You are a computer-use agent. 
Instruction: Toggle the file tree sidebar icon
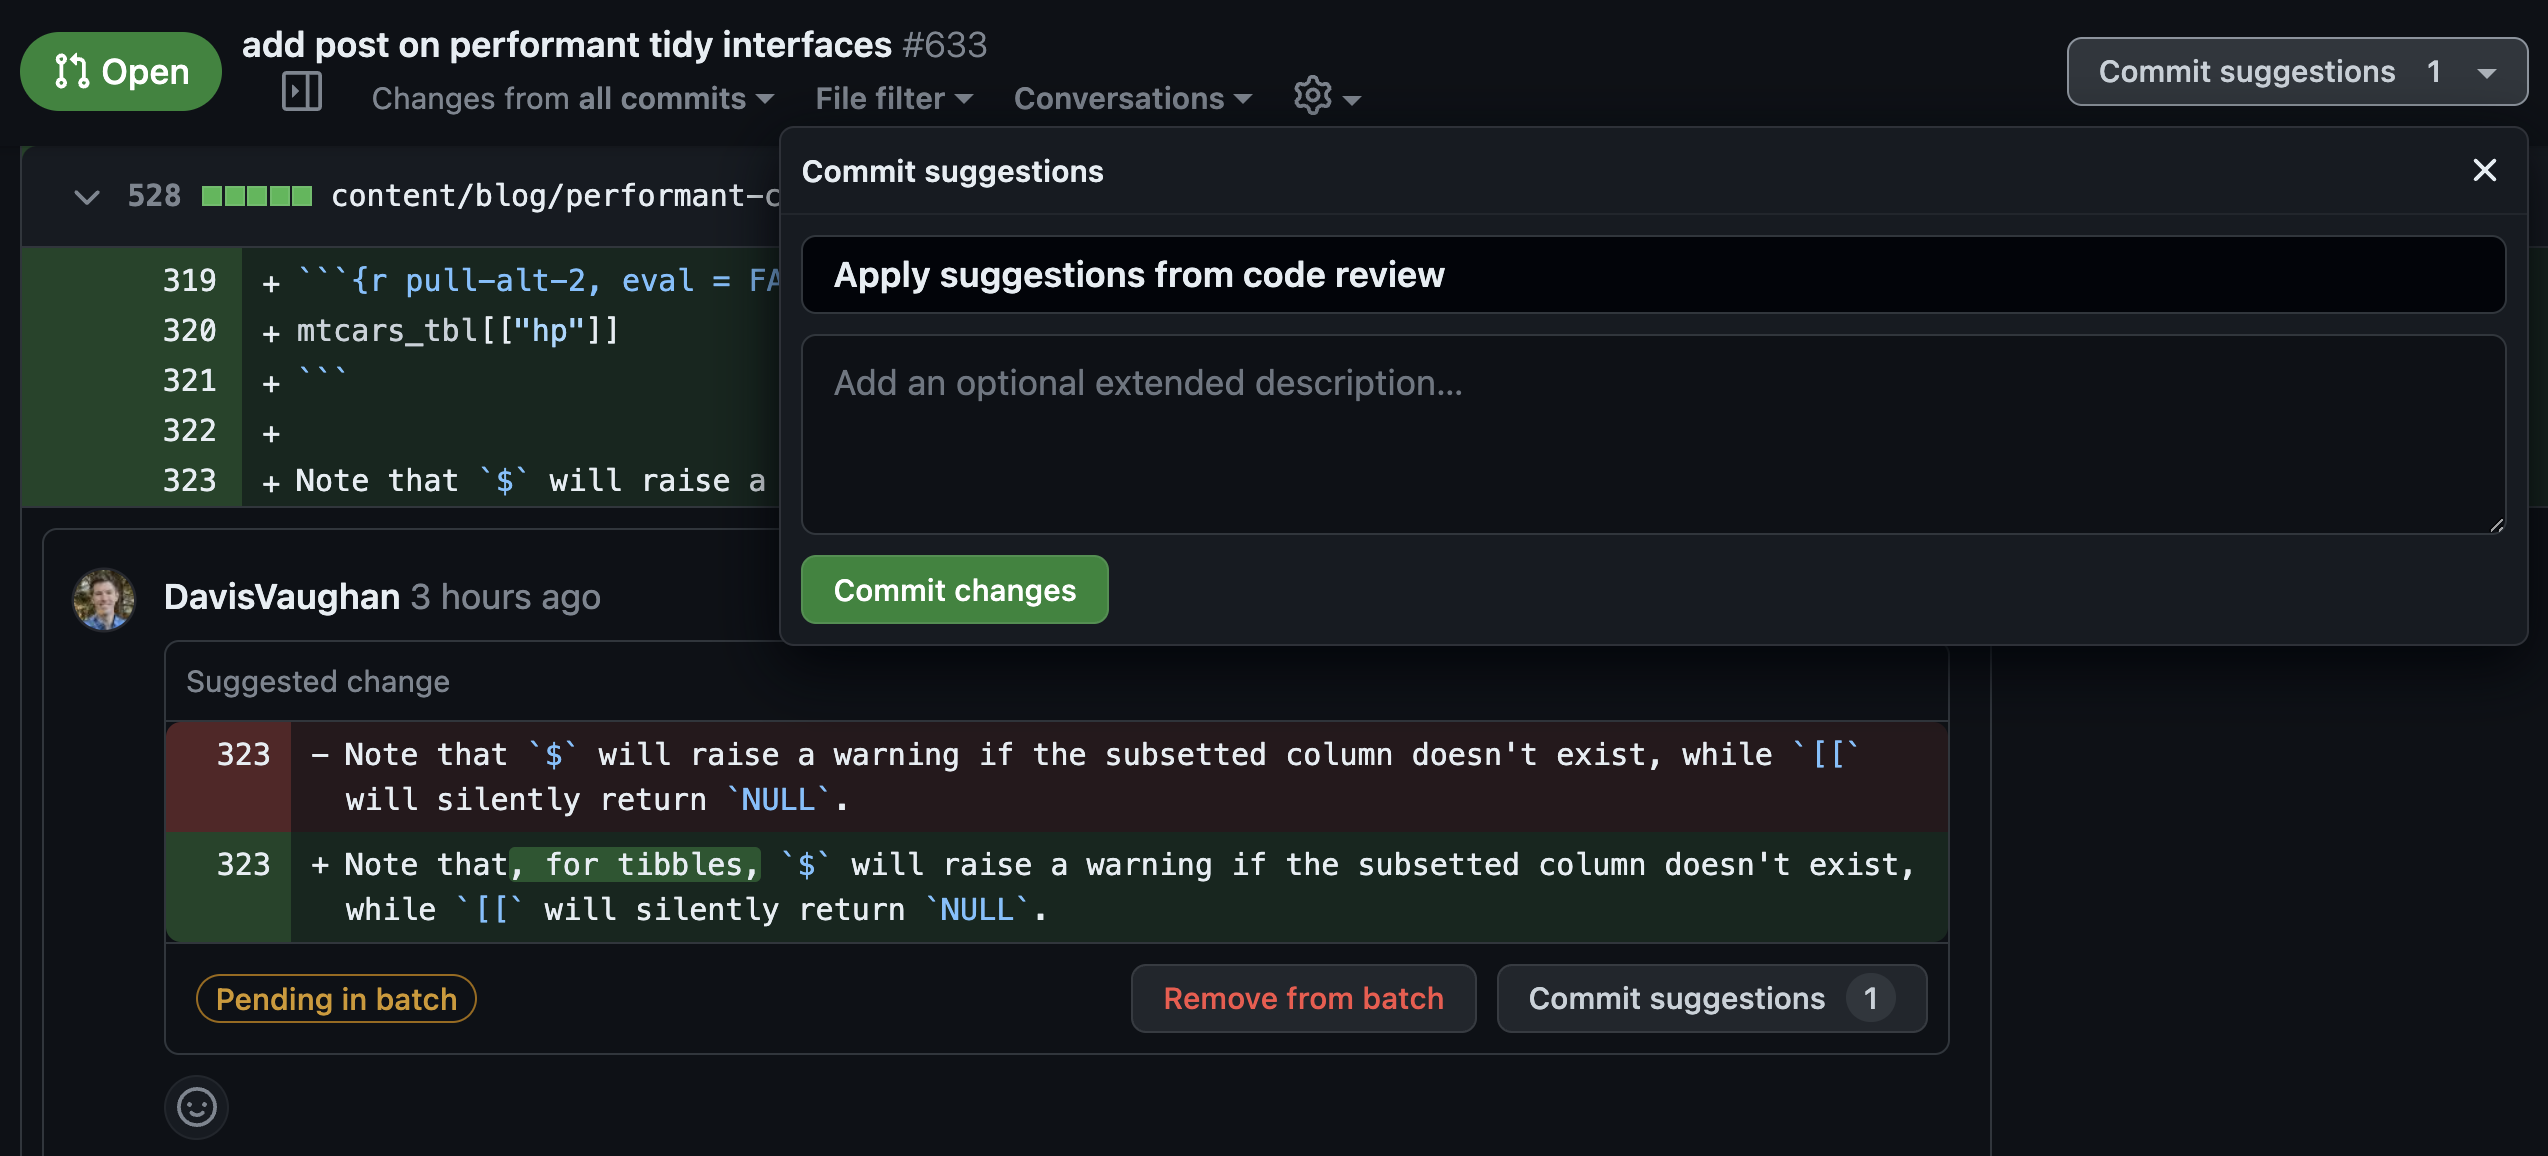[x=302, y=92]
